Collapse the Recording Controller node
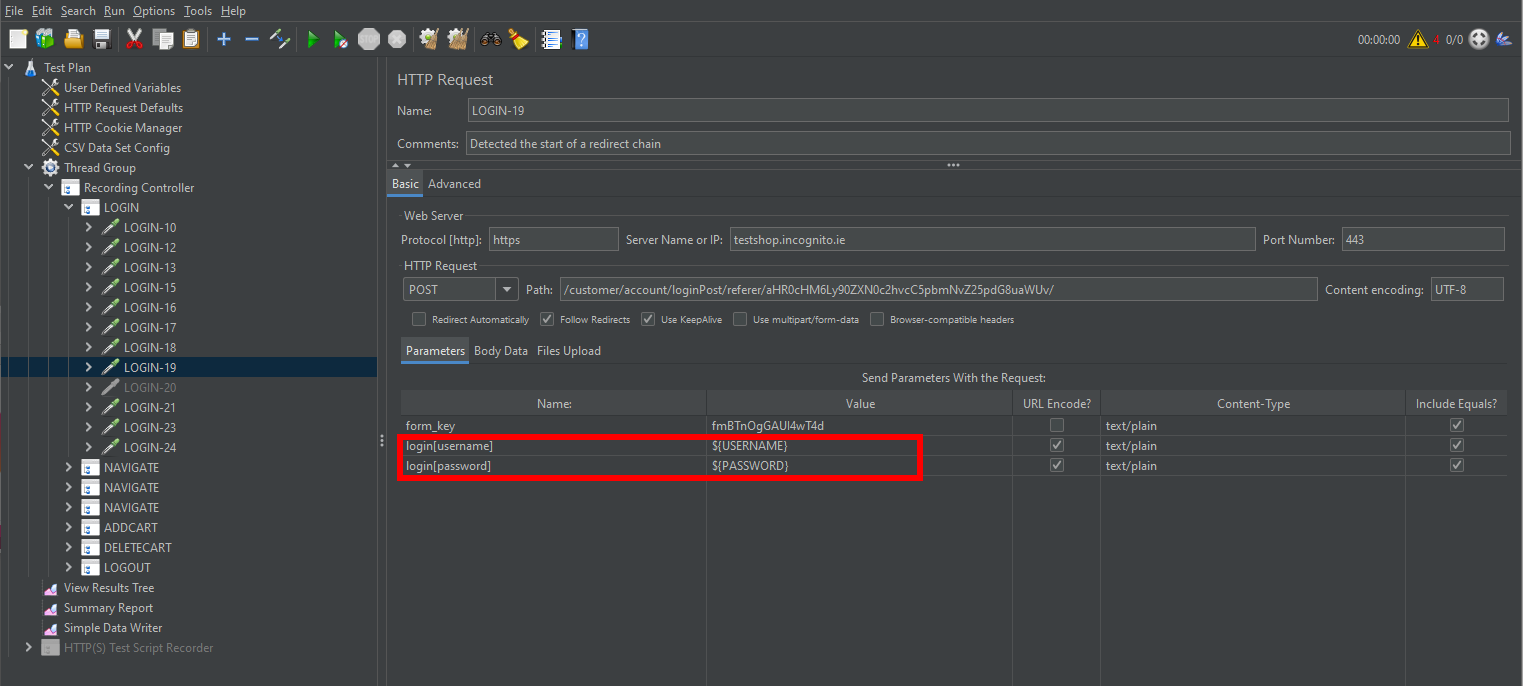 (x=49, y=187)
